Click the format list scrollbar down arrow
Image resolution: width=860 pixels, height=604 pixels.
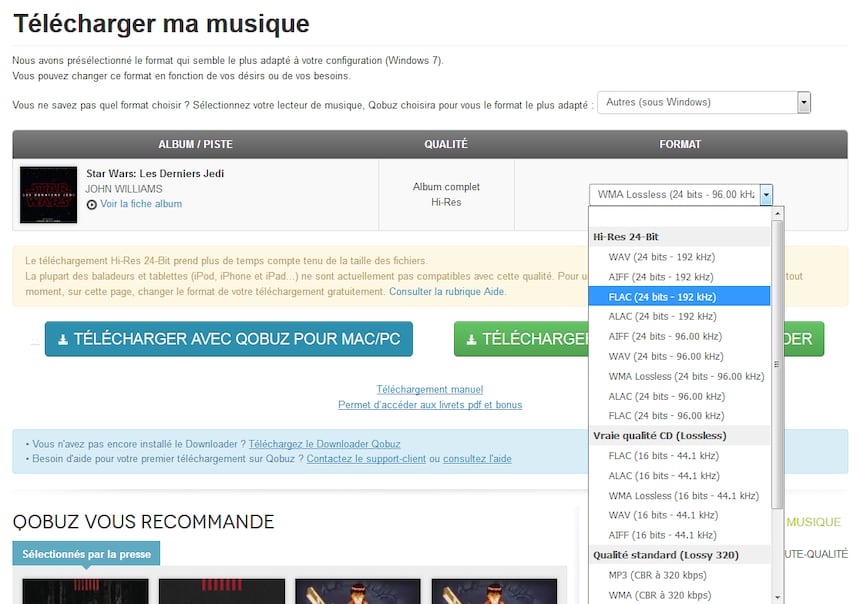(x=777, y=597)
